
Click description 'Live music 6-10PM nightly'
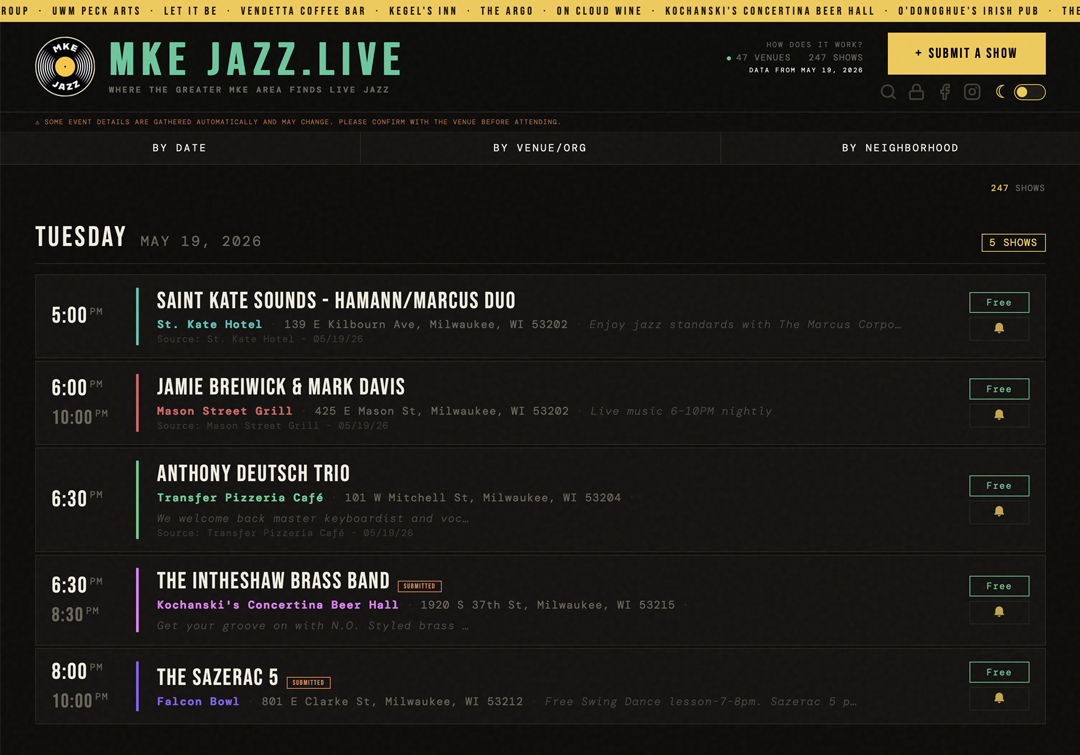(681, 411)
